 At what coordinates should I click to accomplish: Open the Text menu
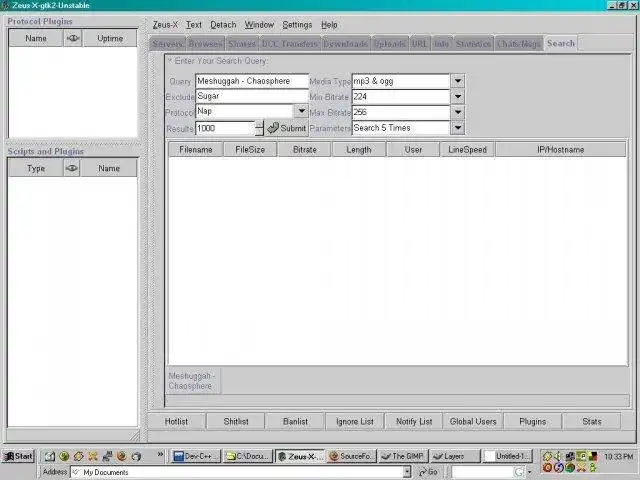[x=194, y=25]
